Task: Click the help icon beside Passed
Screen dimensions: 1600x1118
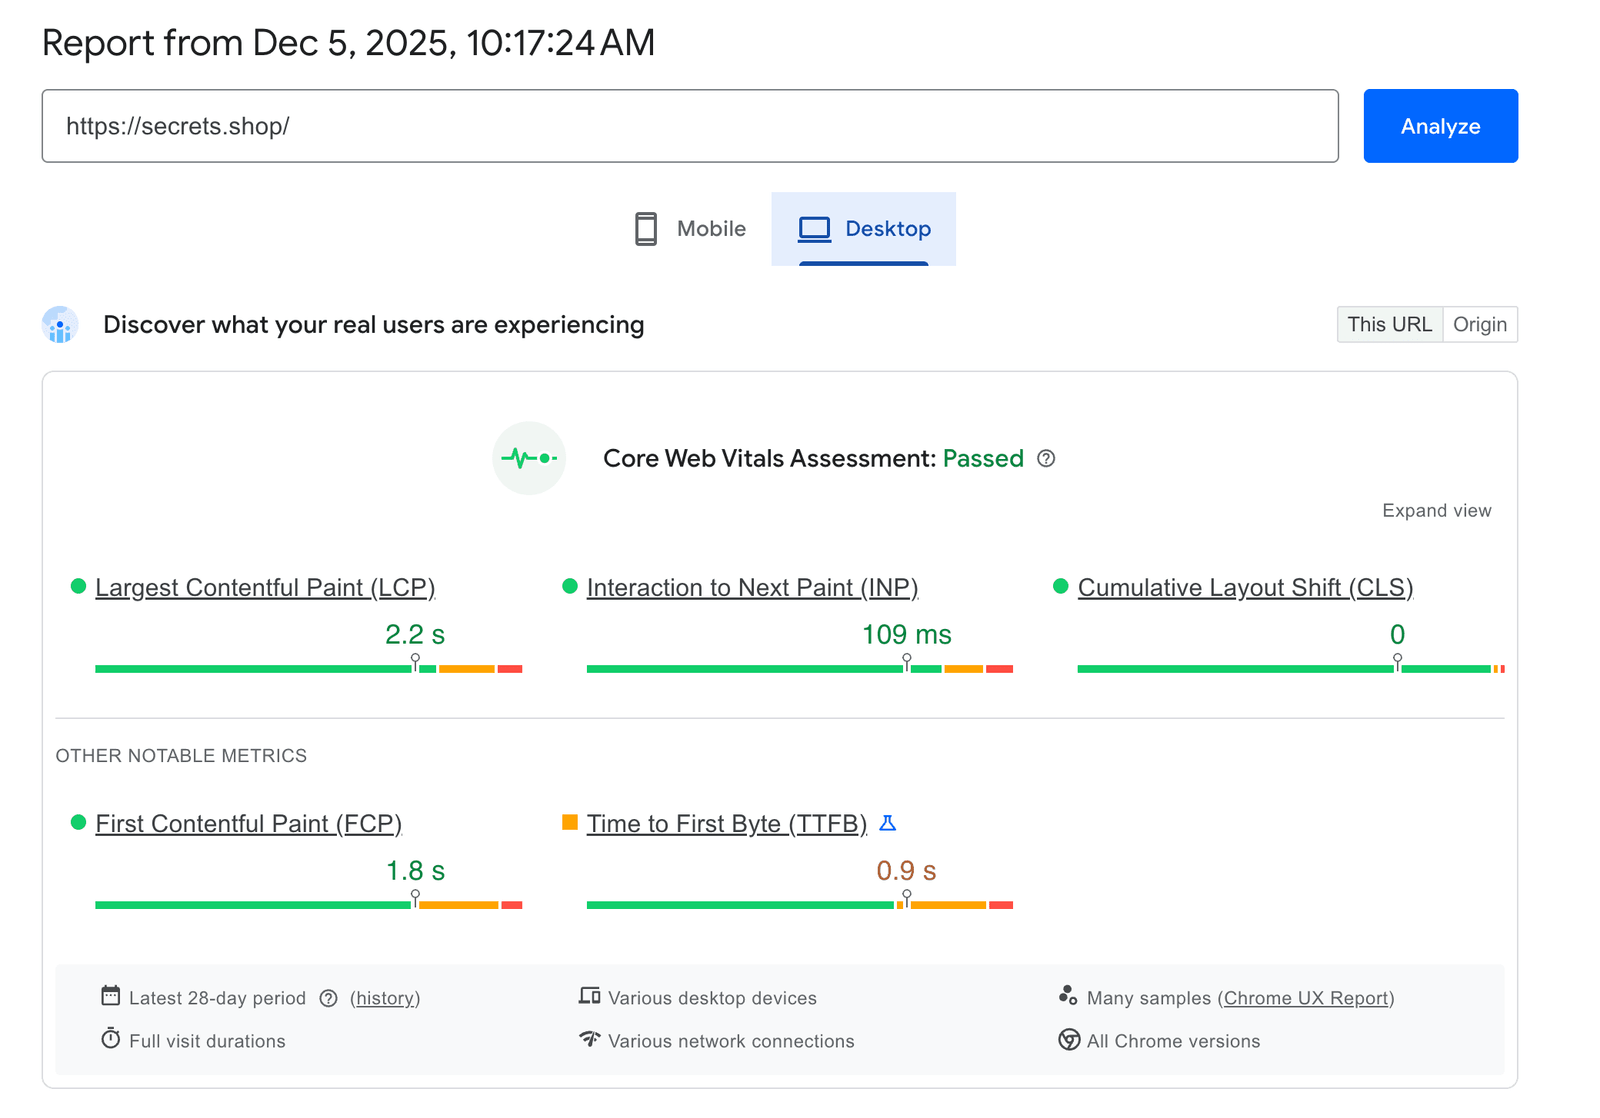Action: (1046, 458)
